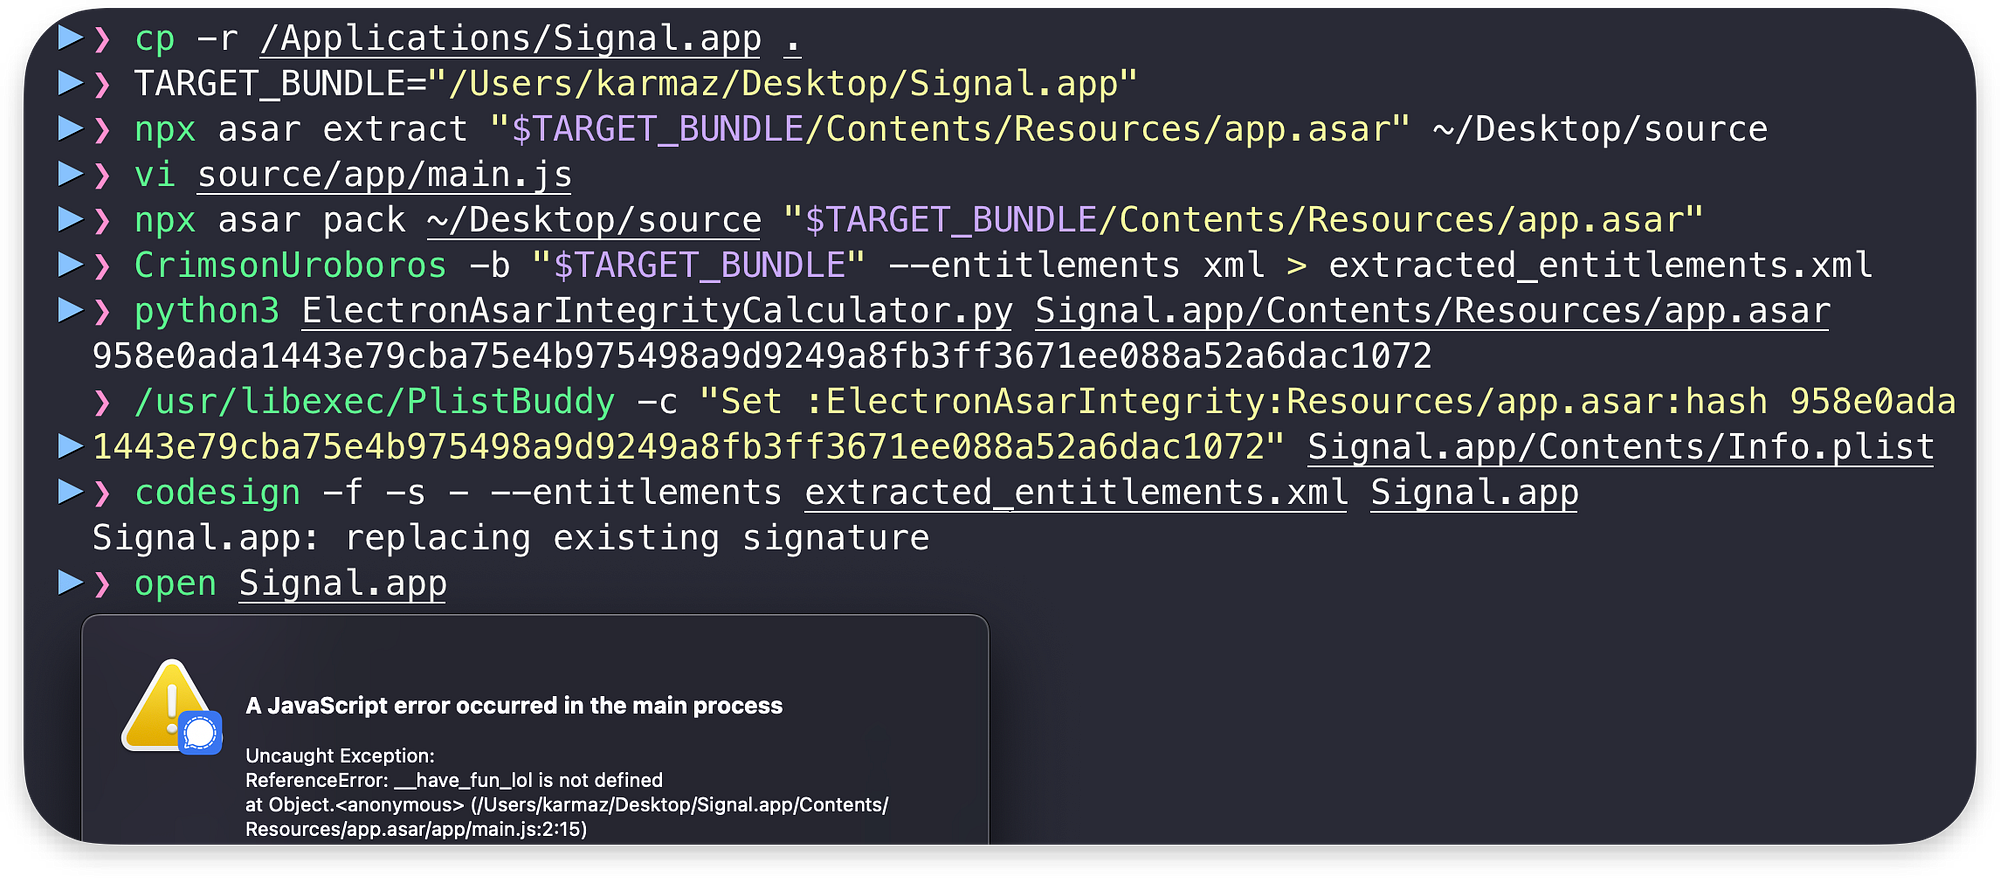Click the underlined ElectronAsarIntegrityCalculator.py filename
This screenshot has width=2000, height=883.
657,311
